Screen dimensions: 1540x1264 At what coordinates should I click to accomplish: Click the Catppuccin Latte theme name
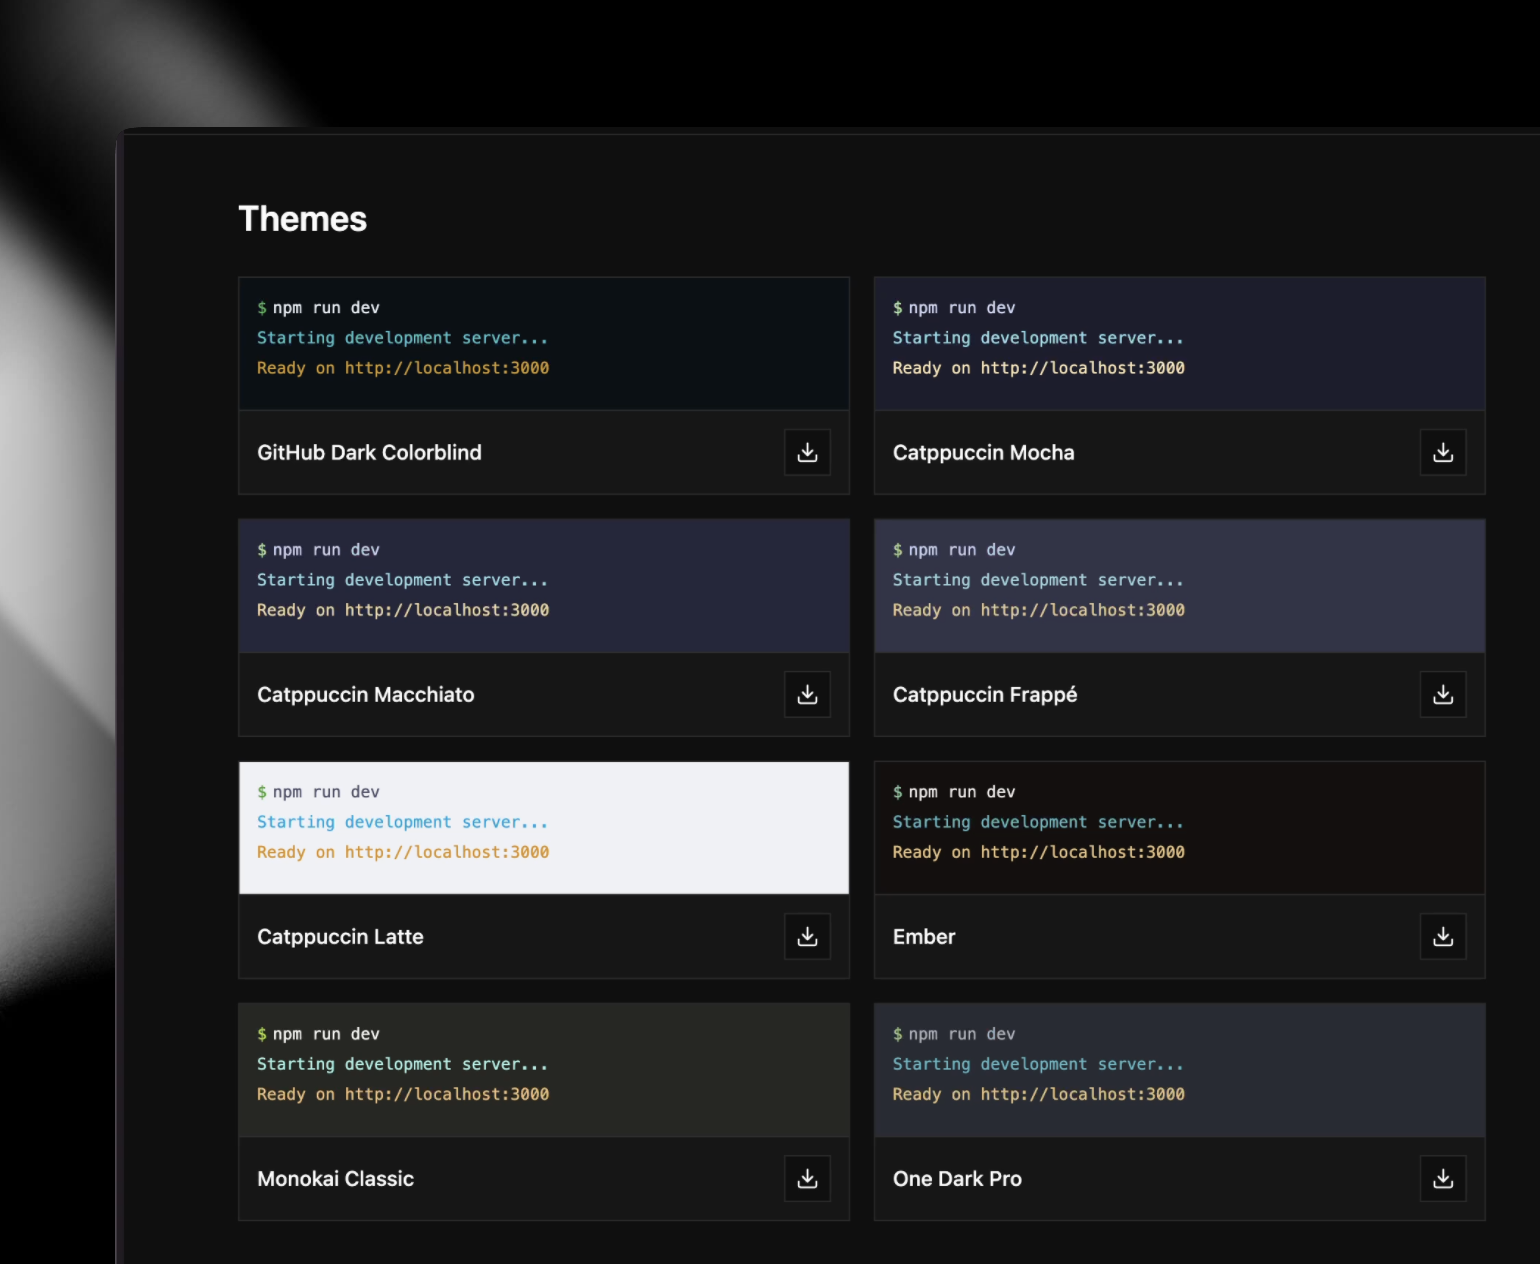[340, 937]
